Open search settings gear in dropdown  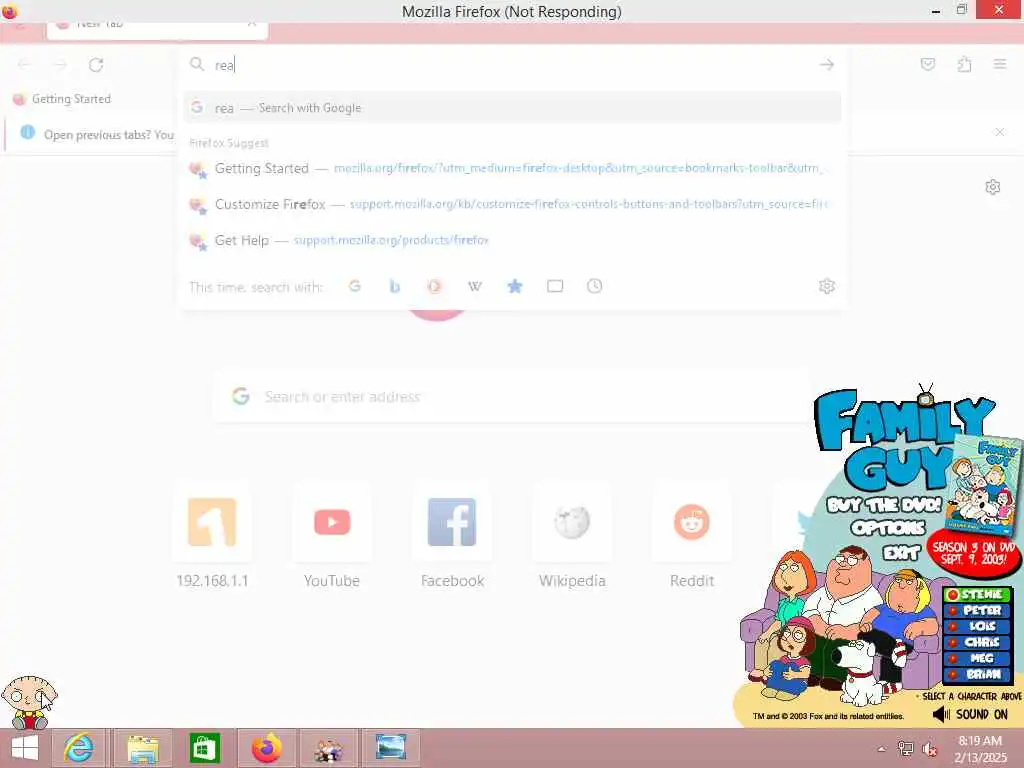coord(827,286)
